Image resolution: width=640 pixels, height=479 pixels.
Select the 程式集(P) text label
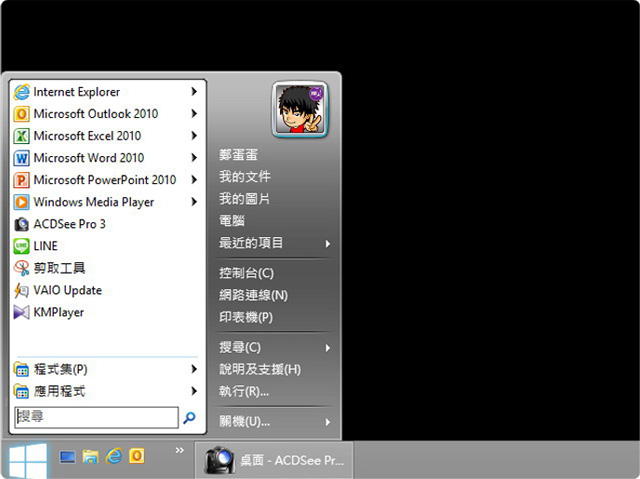[61, 369]
